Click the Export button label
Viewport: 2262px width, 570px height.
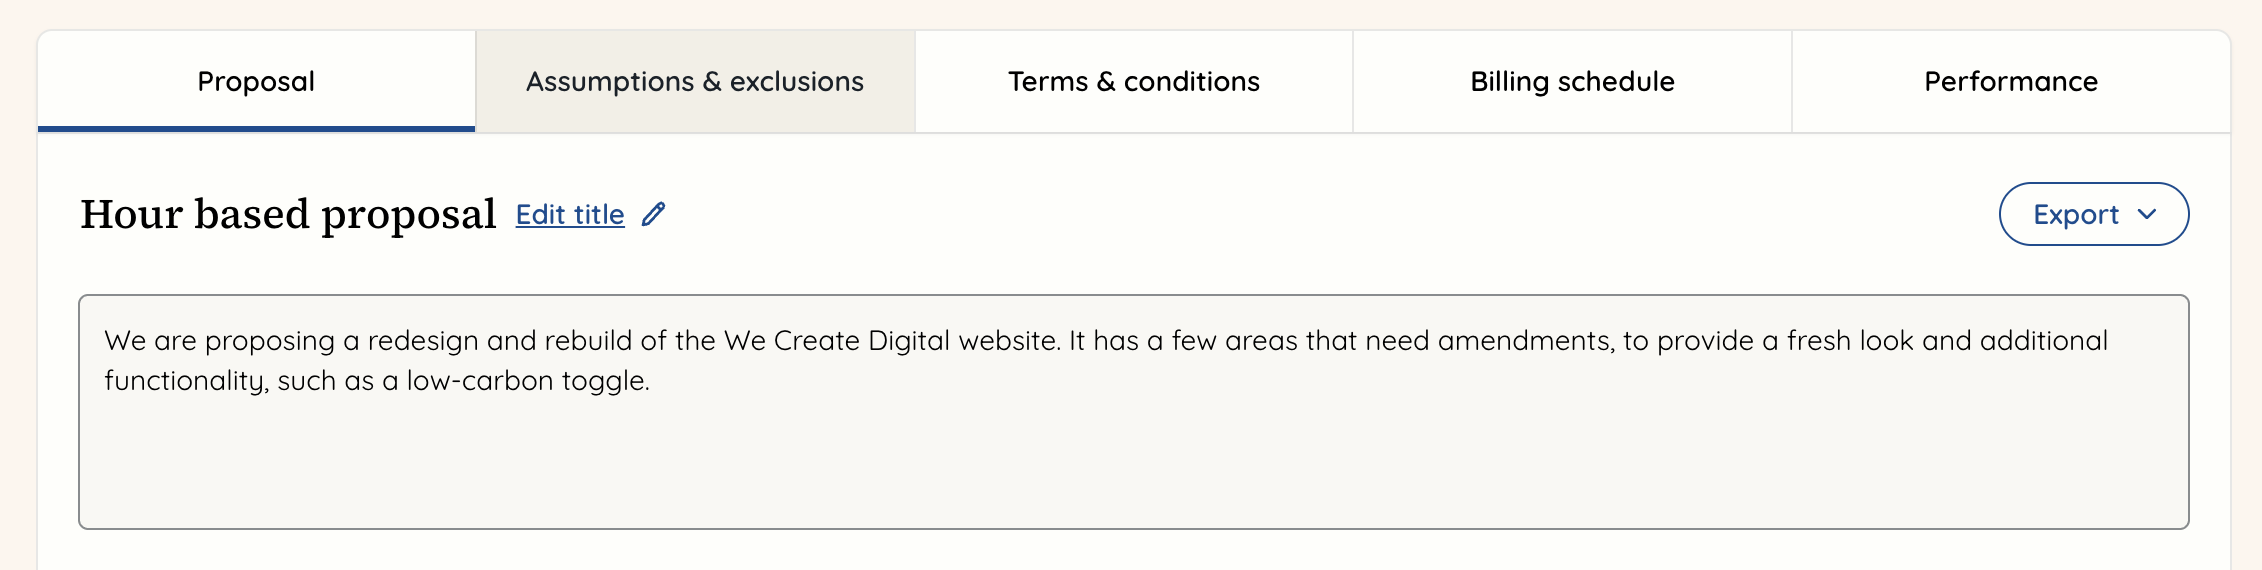(2075, 214)
